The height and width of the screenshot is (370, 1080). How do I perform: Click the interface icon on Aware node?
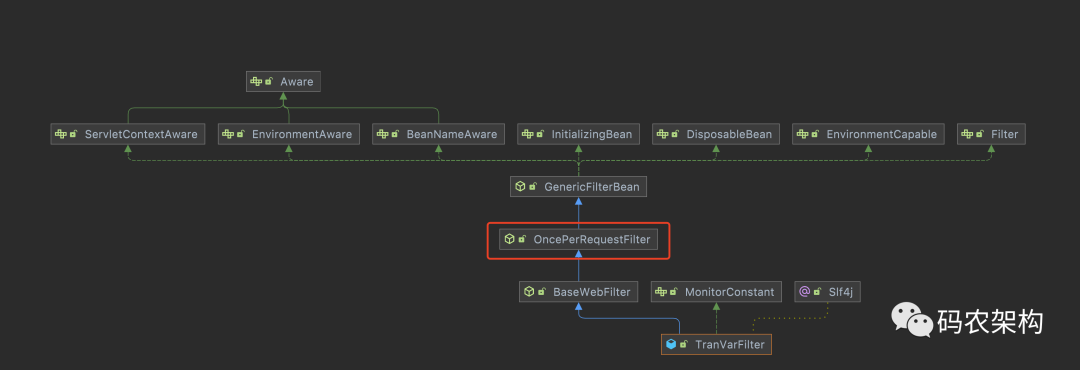[256, 81]
